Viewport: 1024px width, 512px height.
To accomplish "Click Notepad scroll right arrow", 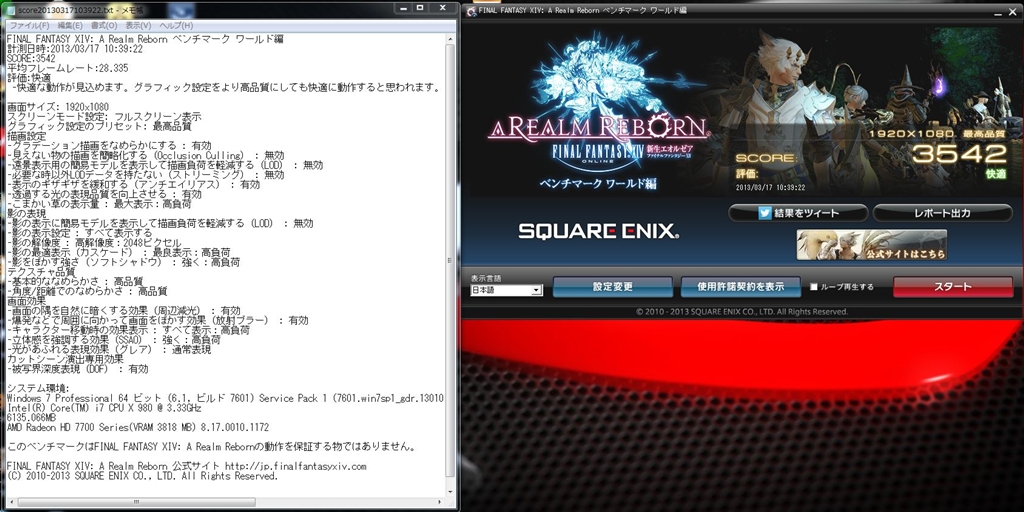I will pos(440,502).
